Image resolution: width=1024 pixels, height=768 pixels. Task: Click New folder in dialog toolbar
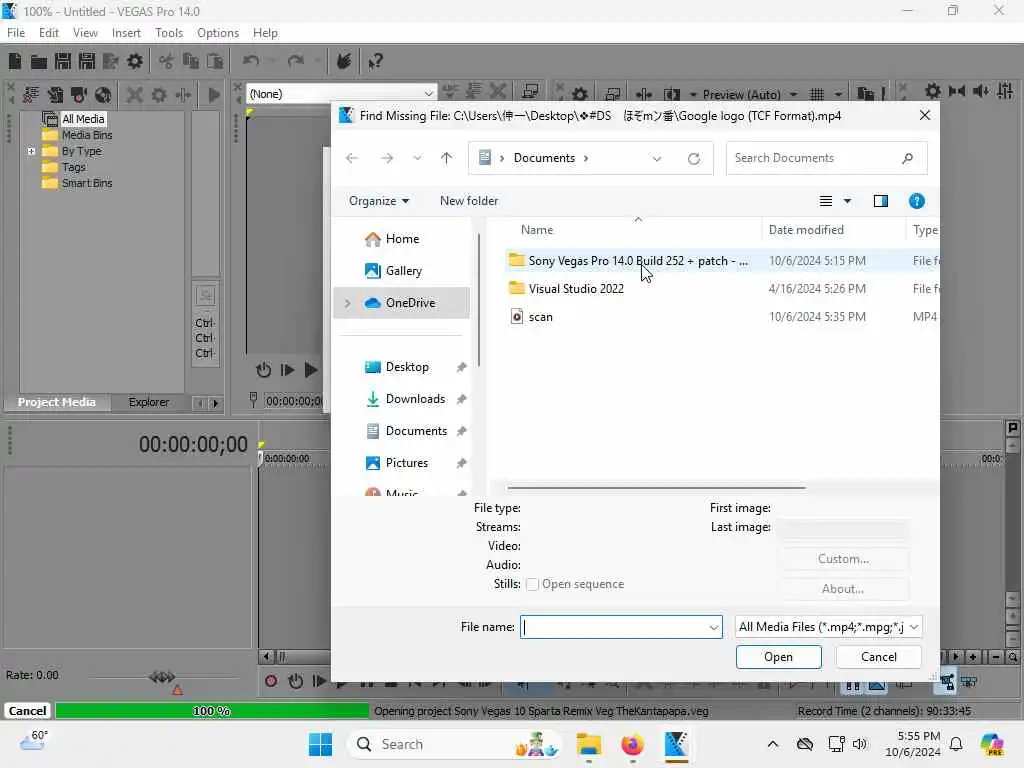point(469,201)
